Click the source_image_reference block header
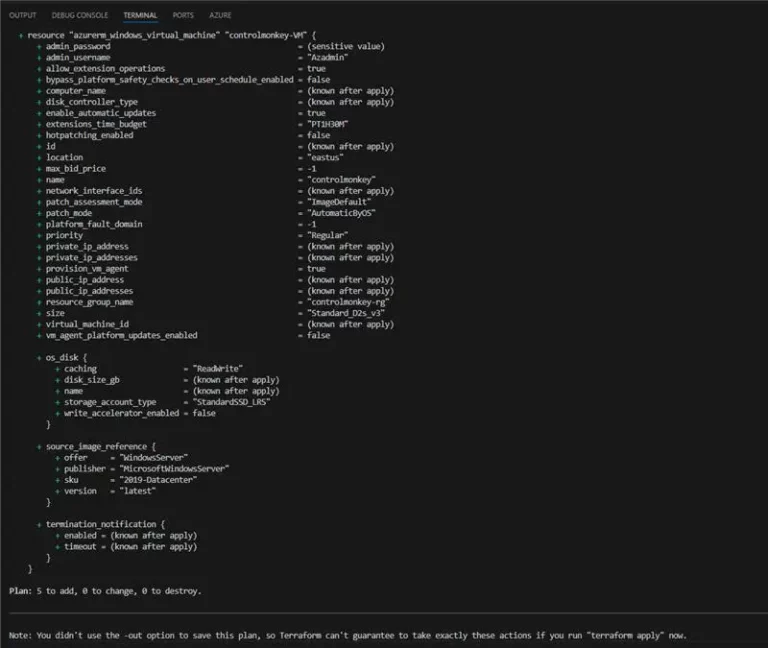The image size is (768, 648). pos(100,446)
